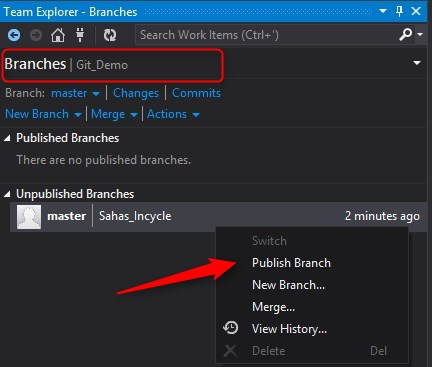Go to Team Explorer Home icon

click(58, 35)
